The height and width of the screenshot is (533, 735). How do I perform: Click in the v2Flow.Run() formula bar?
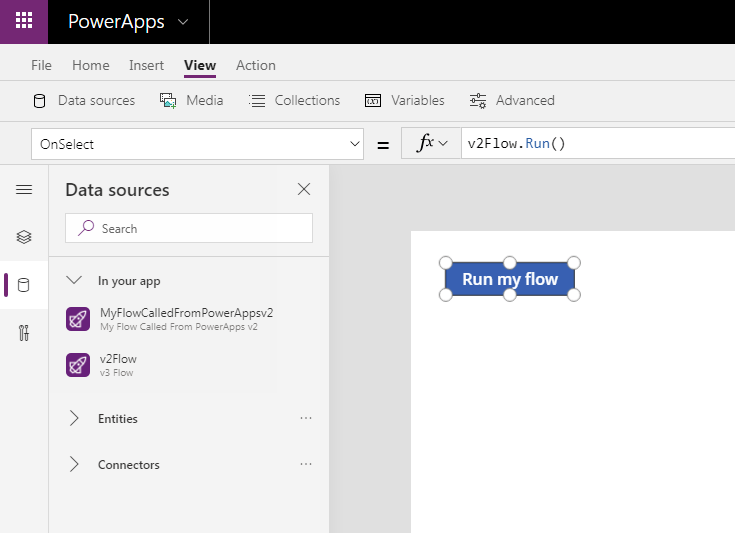point(598,143)
